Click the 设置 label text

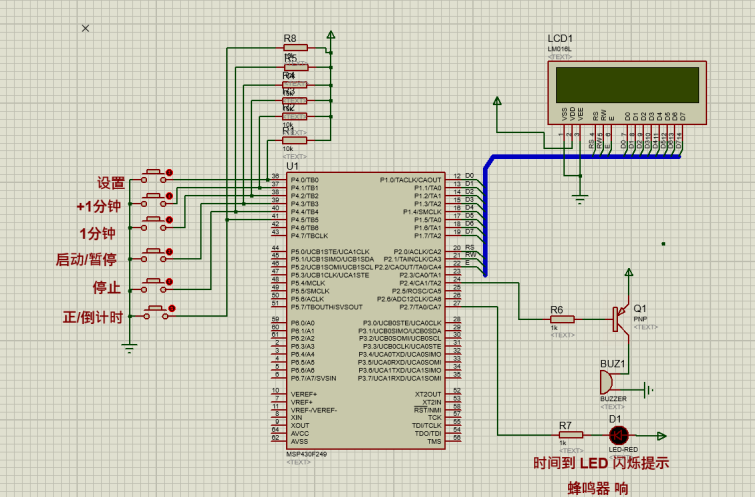point(111,183)
